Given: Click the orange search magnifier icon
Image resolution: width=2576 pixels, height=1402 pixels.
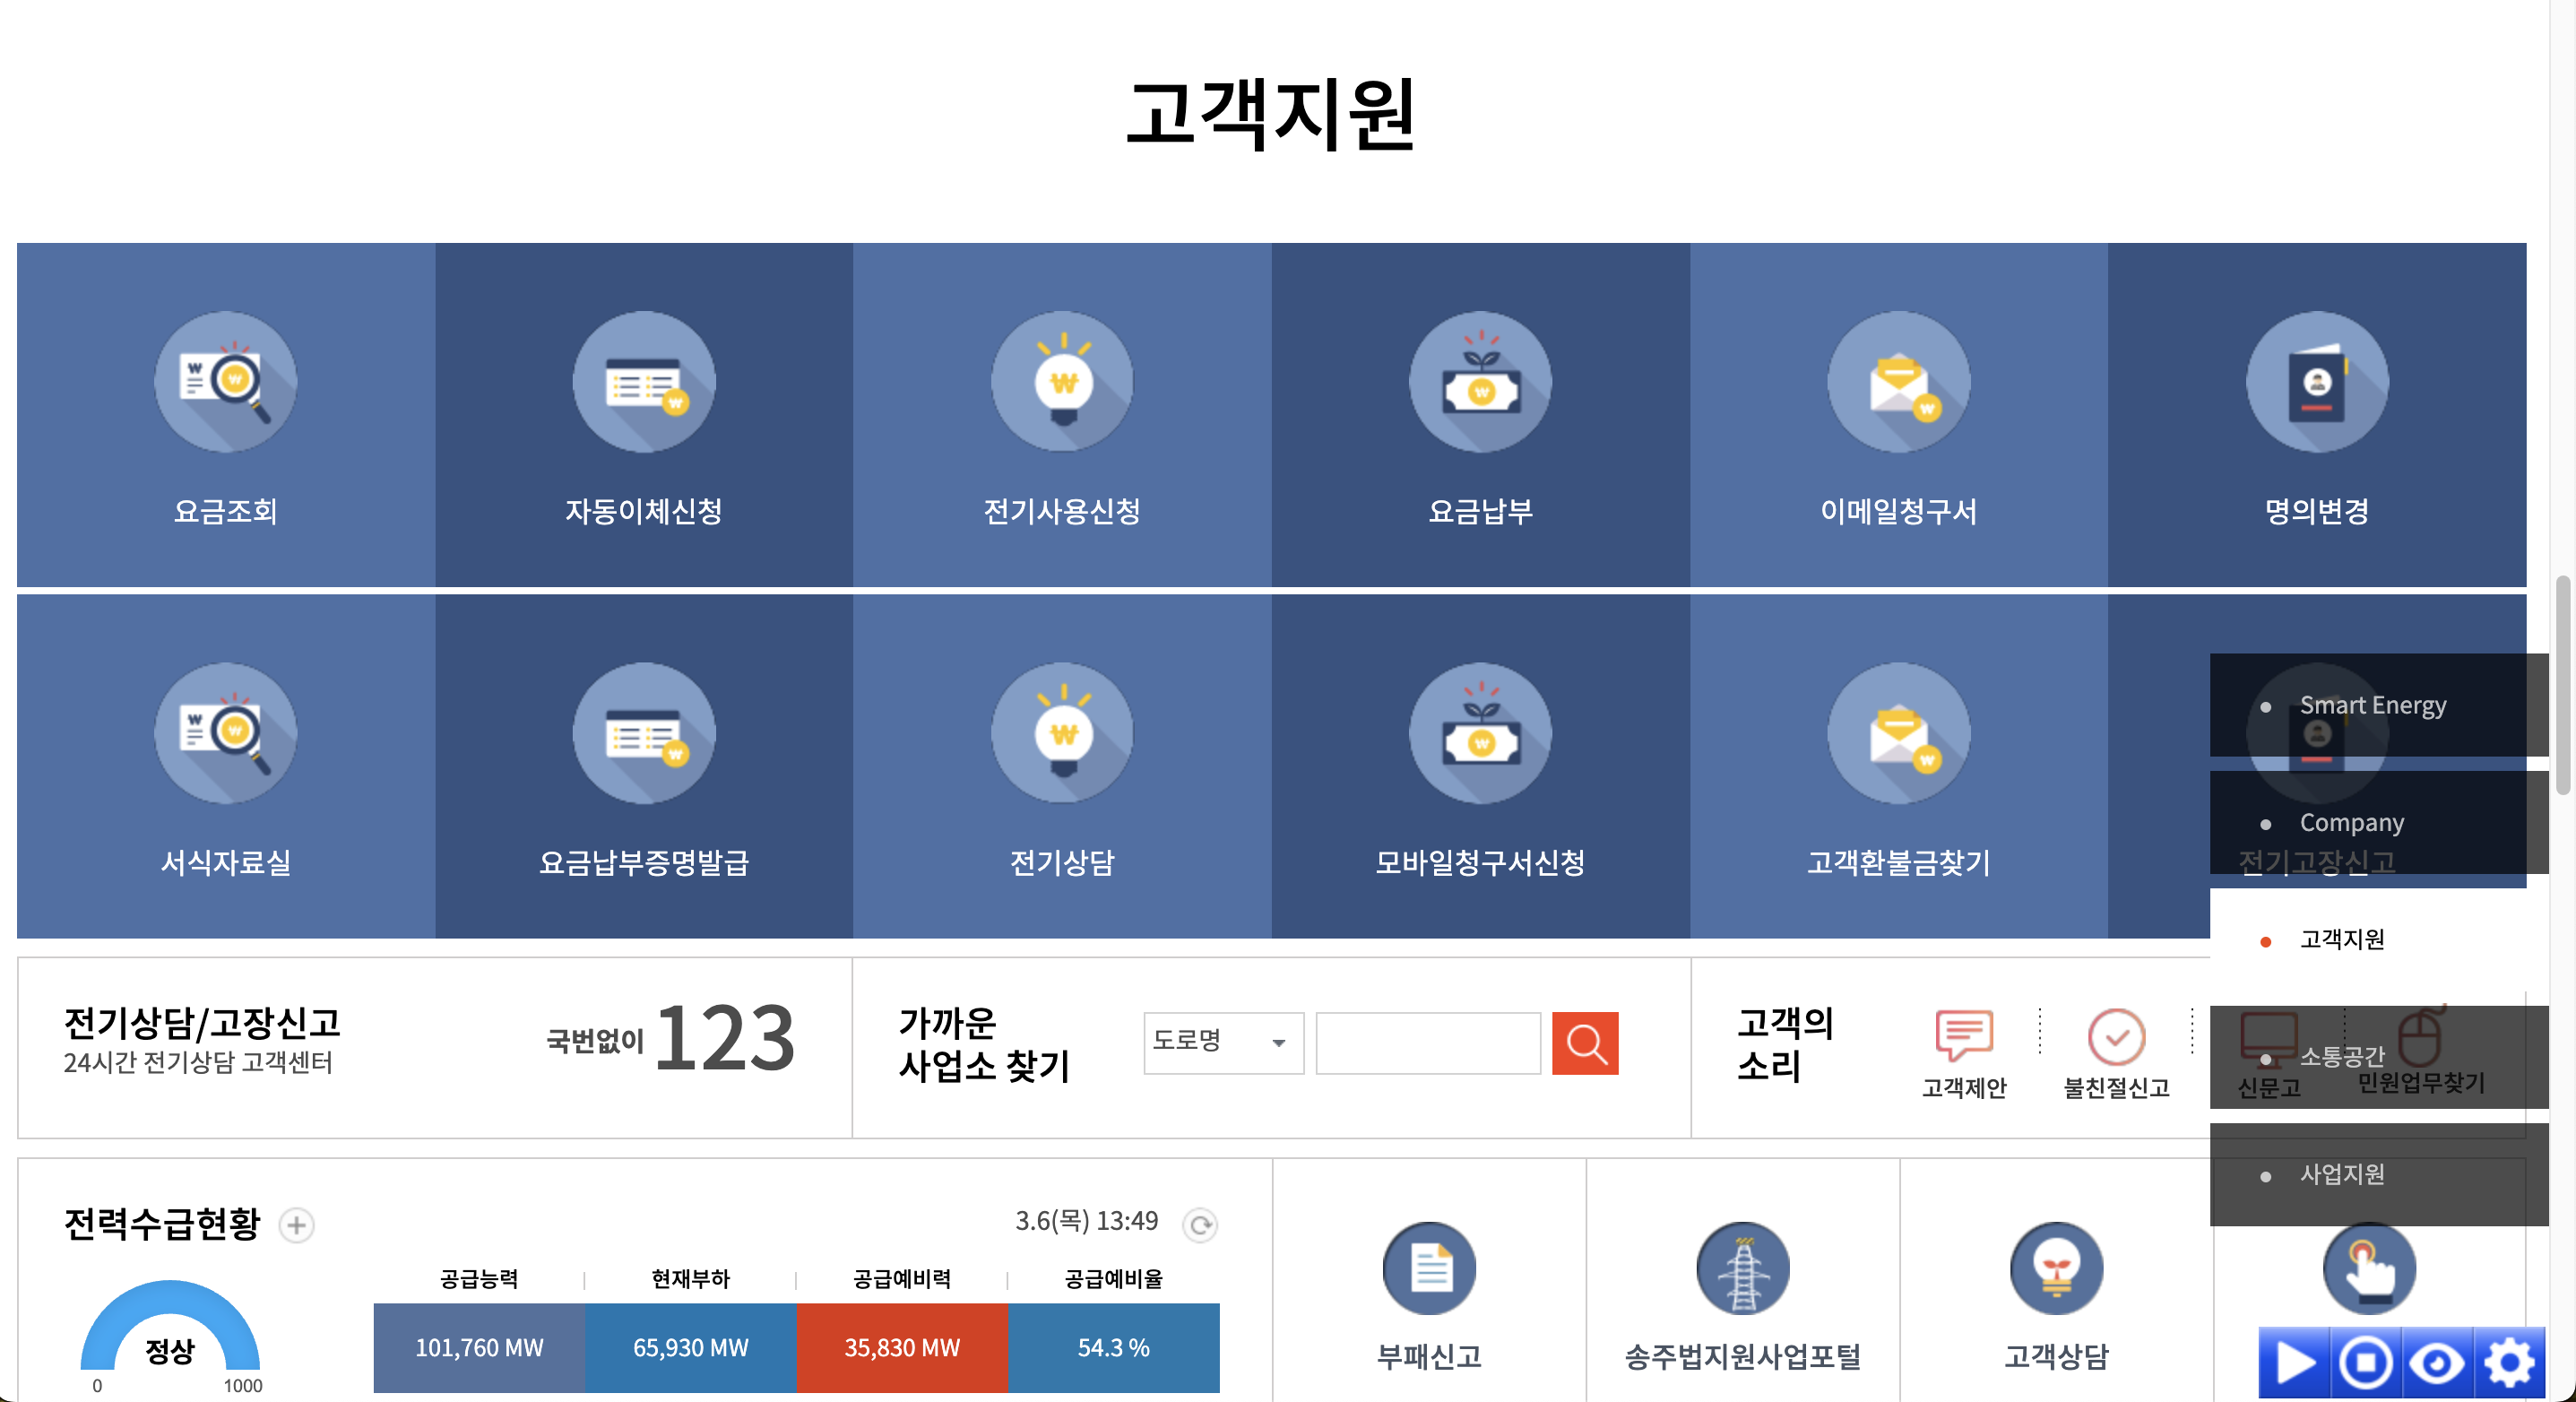Looking at the screenshot, I should point(1586,1043).
